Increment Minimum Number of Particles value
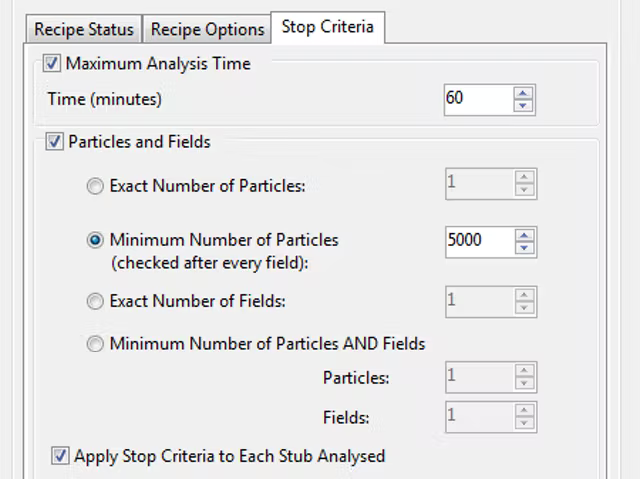 (524, 235)
